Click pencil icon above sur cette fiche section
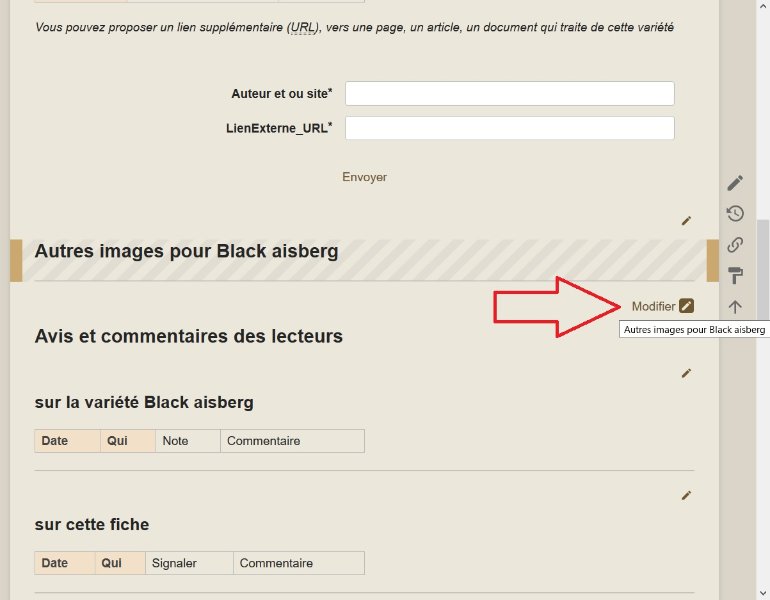The width and height of the screenshot is (770, 600). pos(686,495)
